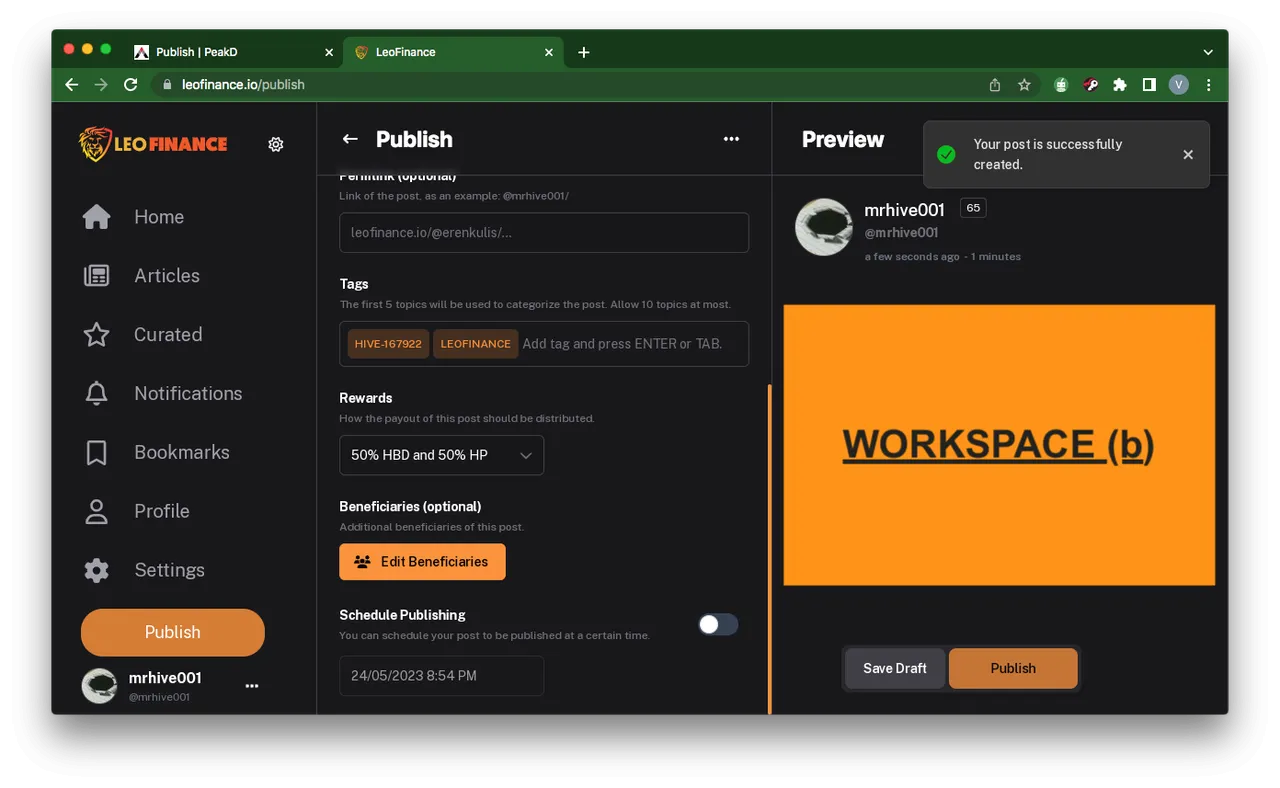
Task: Switch to the LeoFinance tab
Action: coord(453,52)
